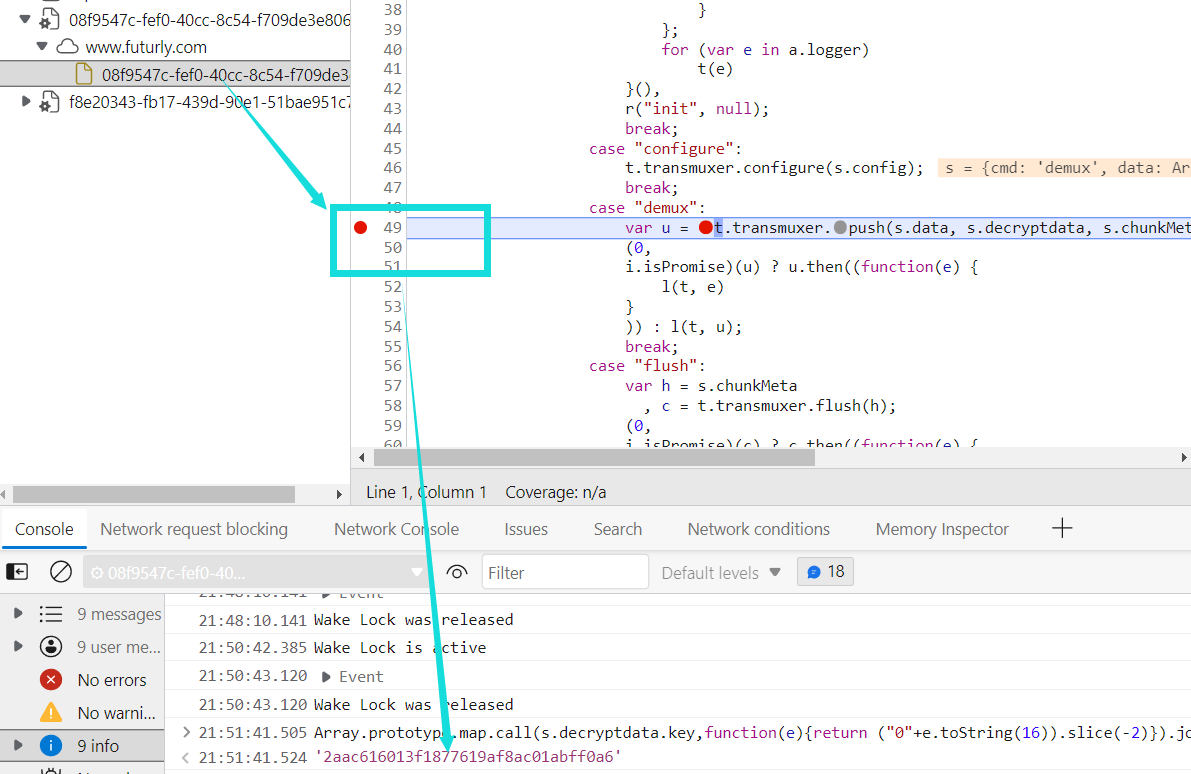
Task: Click the file navigator horizontal scrollbar thumb
Action: [153, 494]
